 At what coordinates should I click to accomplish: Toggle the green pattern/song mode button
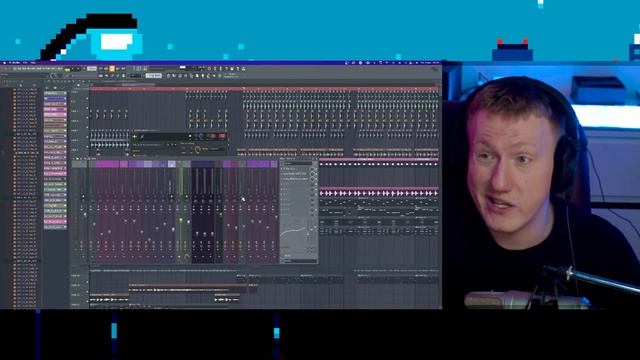[67, 69]
